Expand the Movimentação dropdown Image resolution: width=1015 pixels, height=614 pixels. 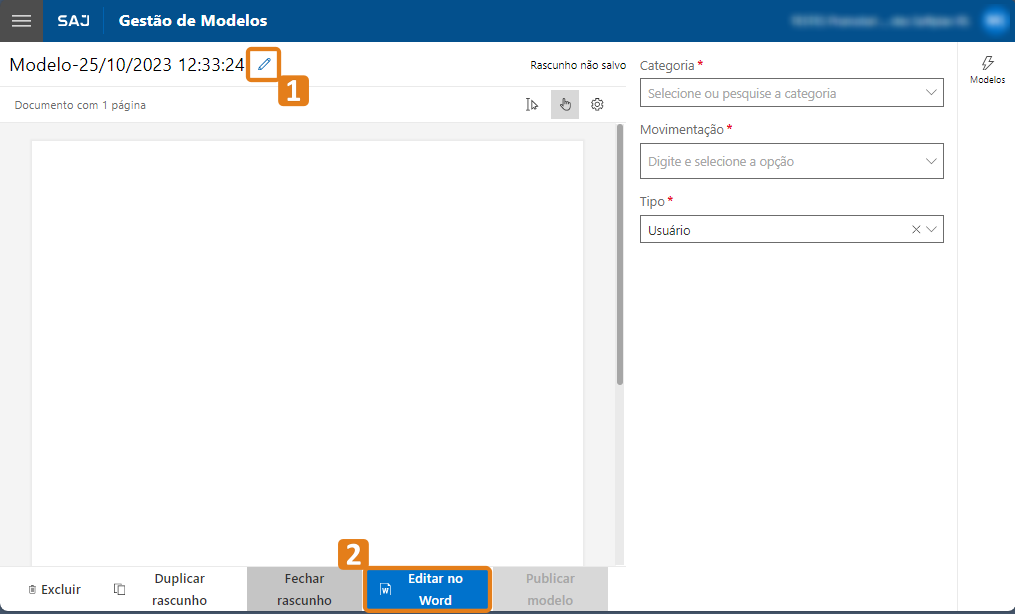[791, 161]
